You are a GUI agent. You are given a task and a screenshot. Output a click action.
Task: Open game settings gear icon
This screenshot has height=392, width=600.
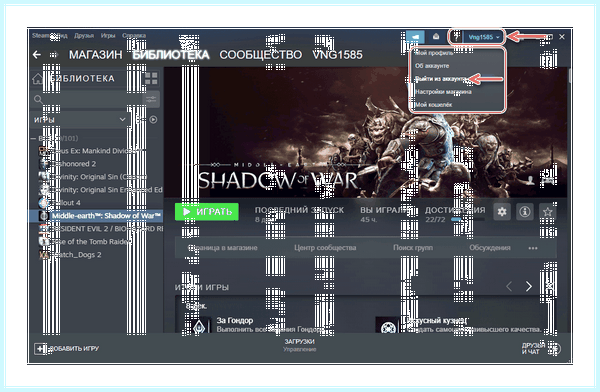click(502, 212)
